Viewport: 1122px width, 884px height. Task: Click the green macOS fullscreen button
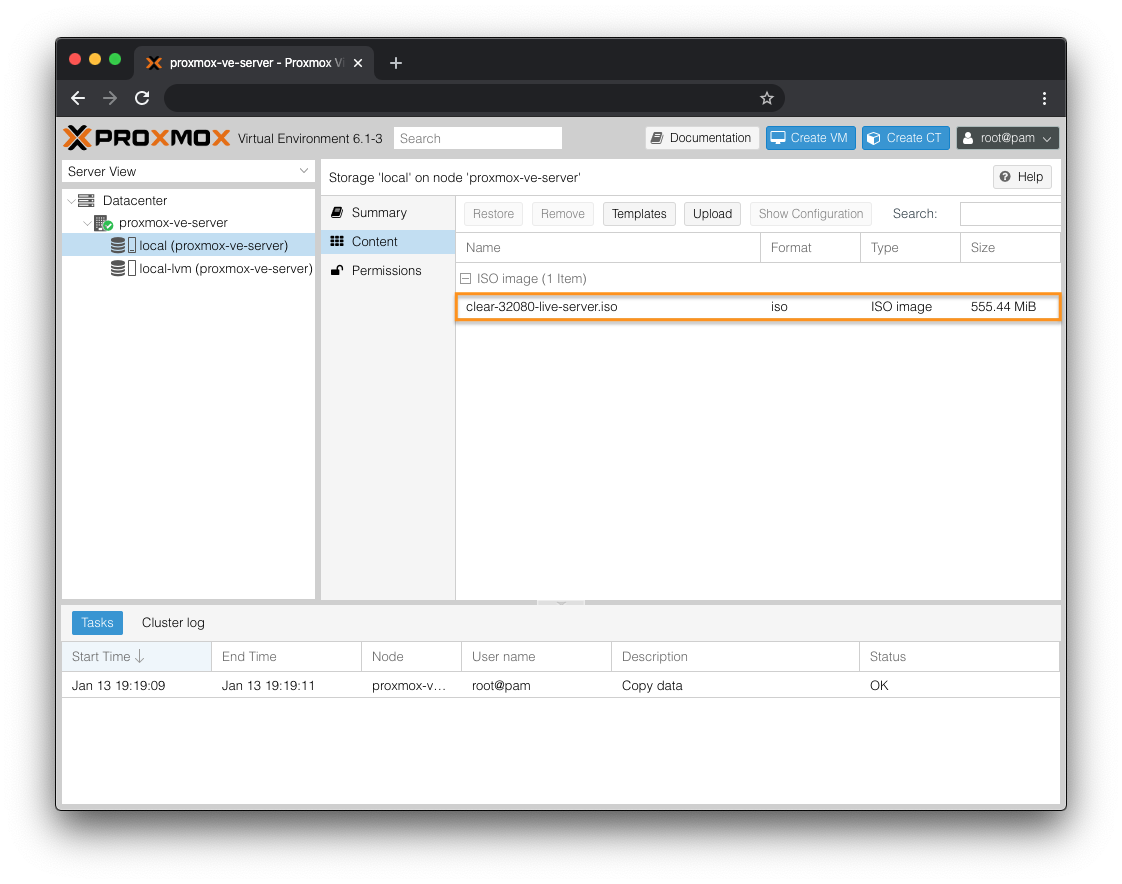[115, 59]
